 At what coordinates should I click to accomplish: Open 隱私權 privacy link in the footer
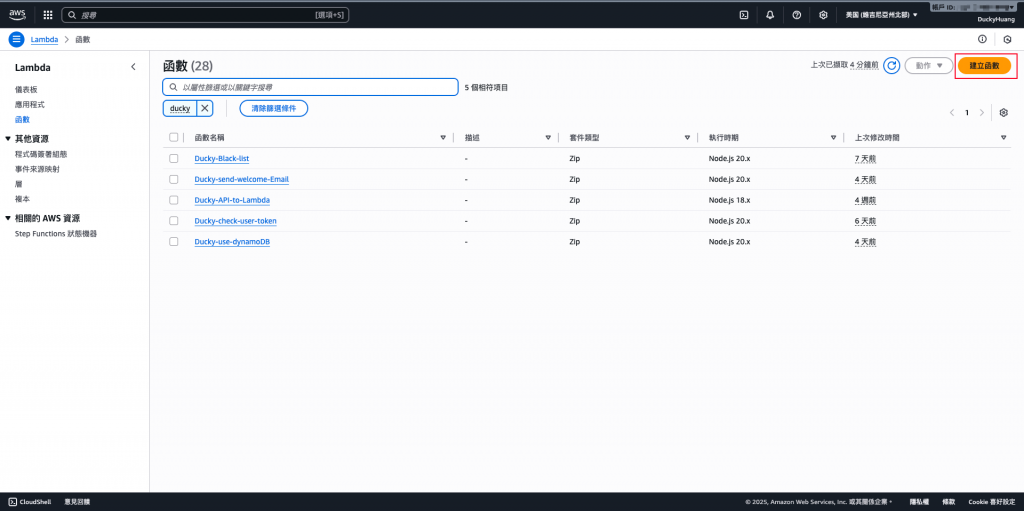coord(920,502)
